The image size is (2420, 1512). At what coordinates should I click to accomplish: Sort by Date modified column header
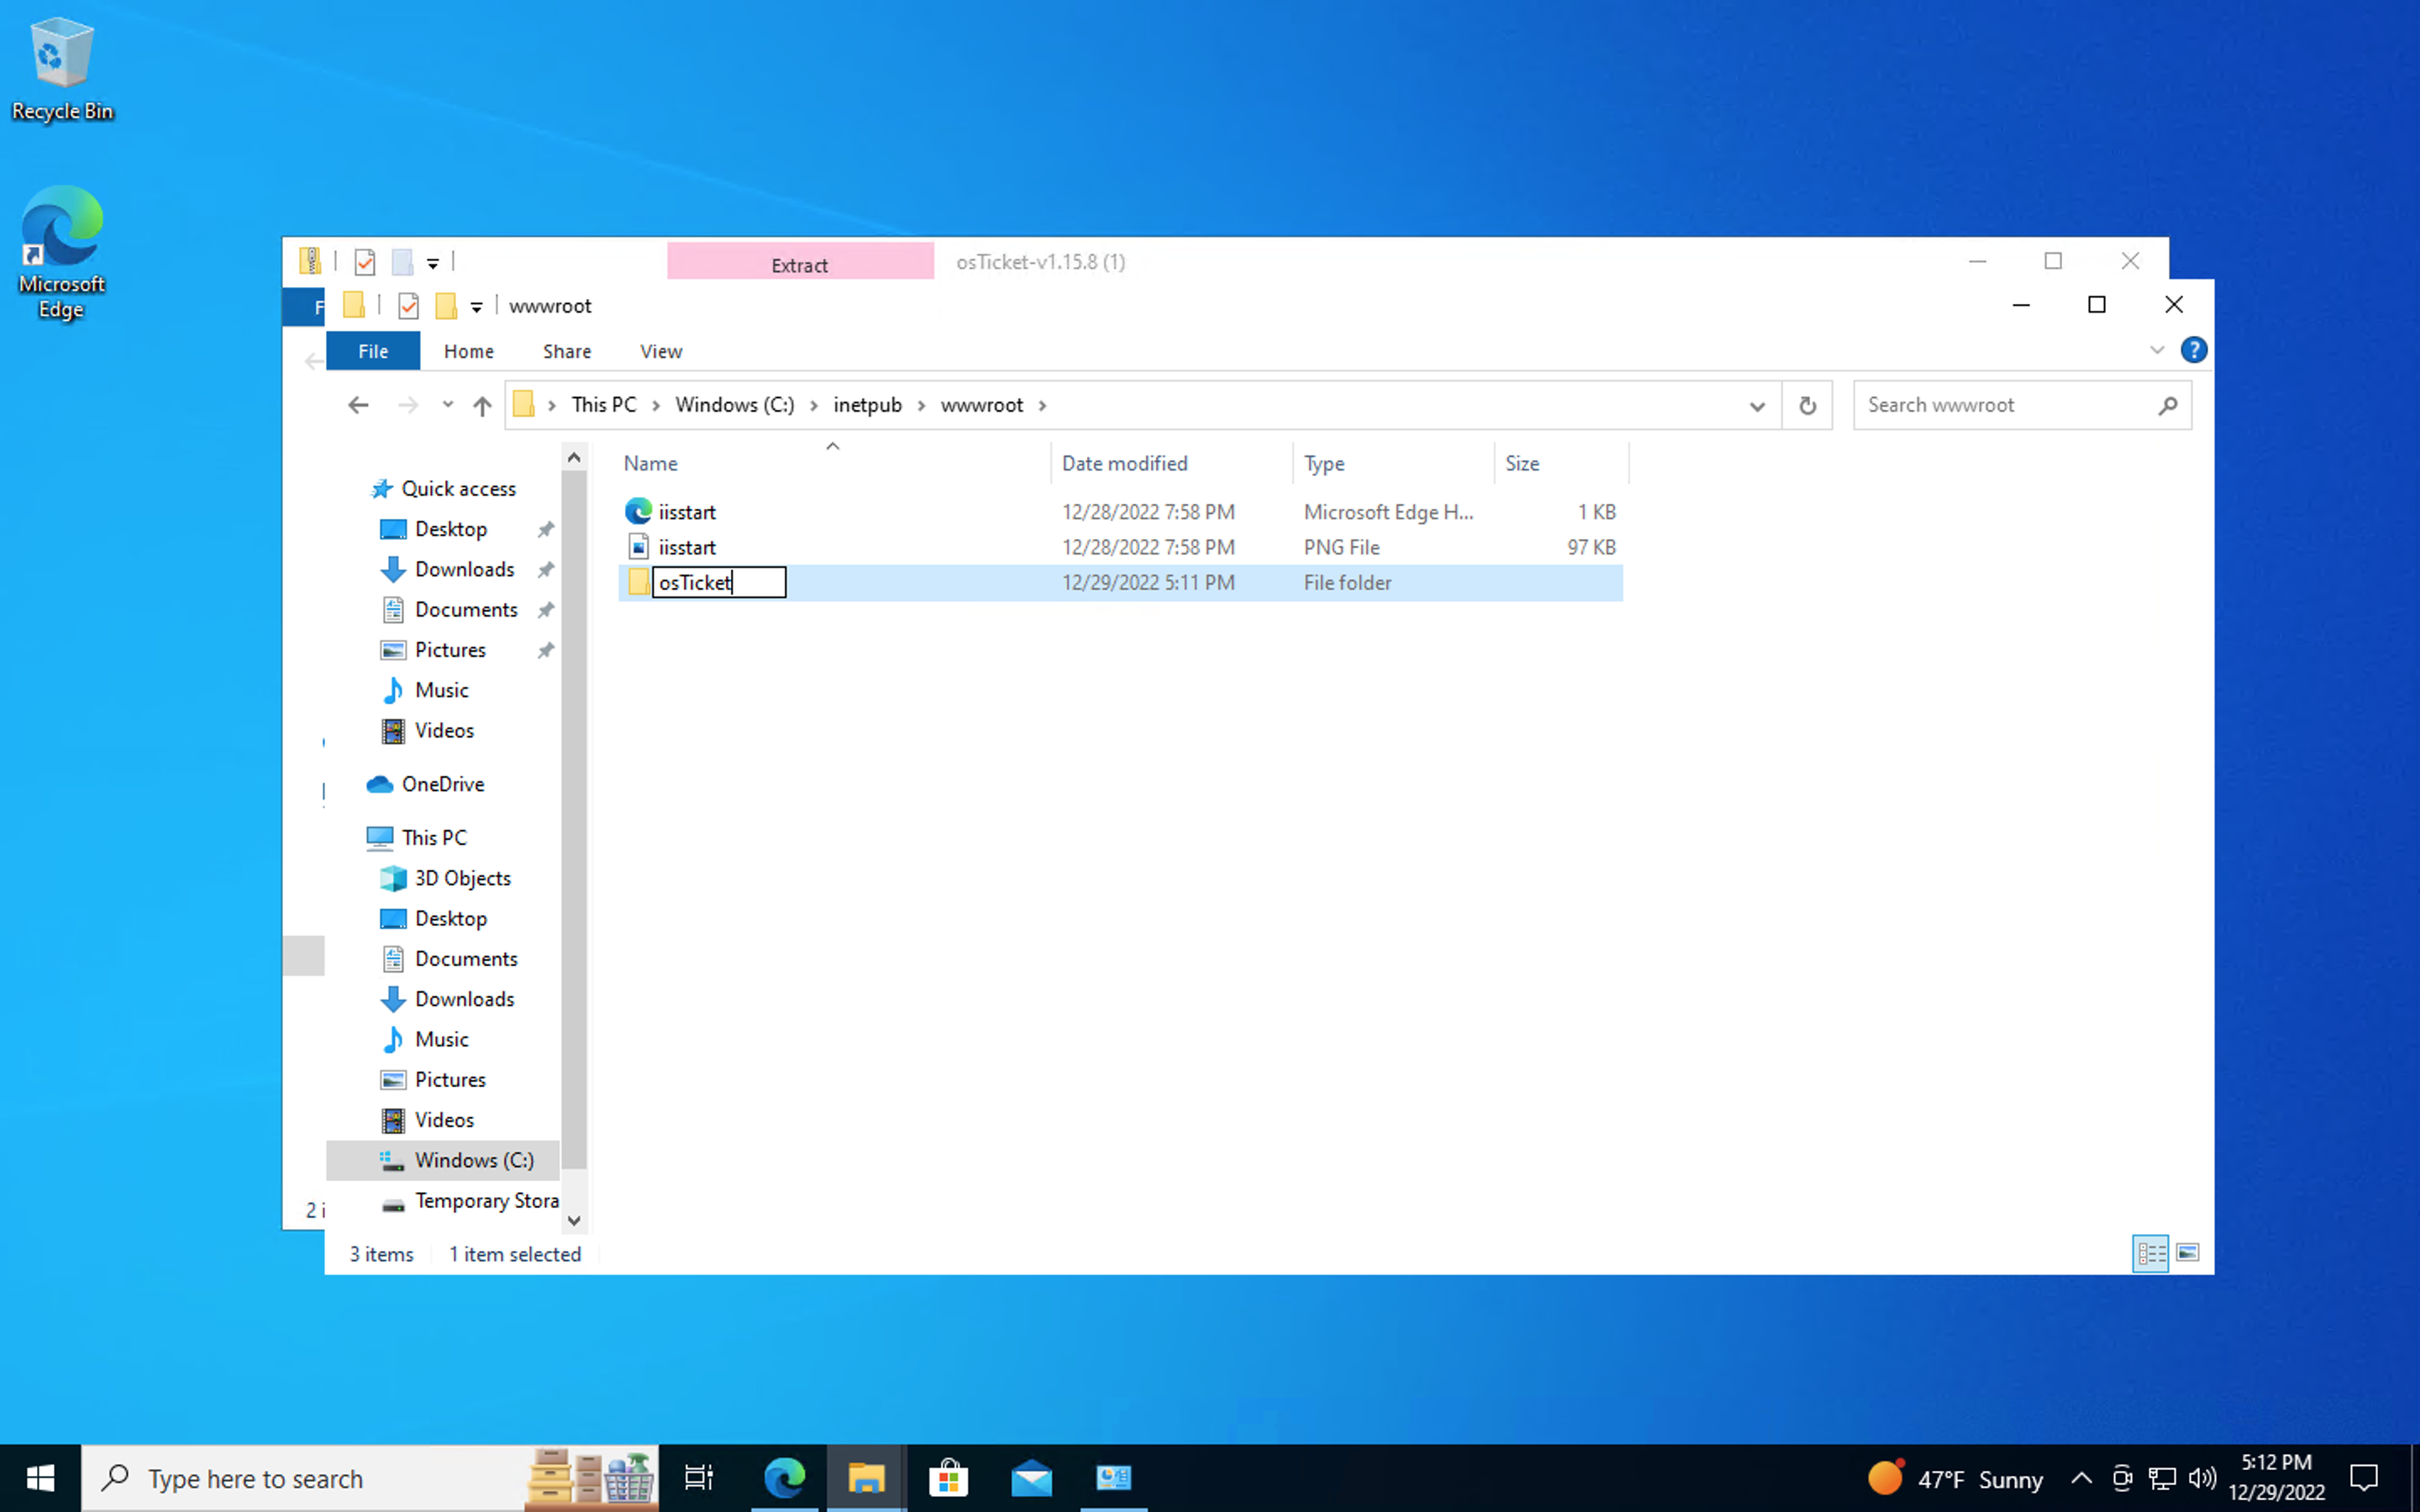coord(1124,463)
